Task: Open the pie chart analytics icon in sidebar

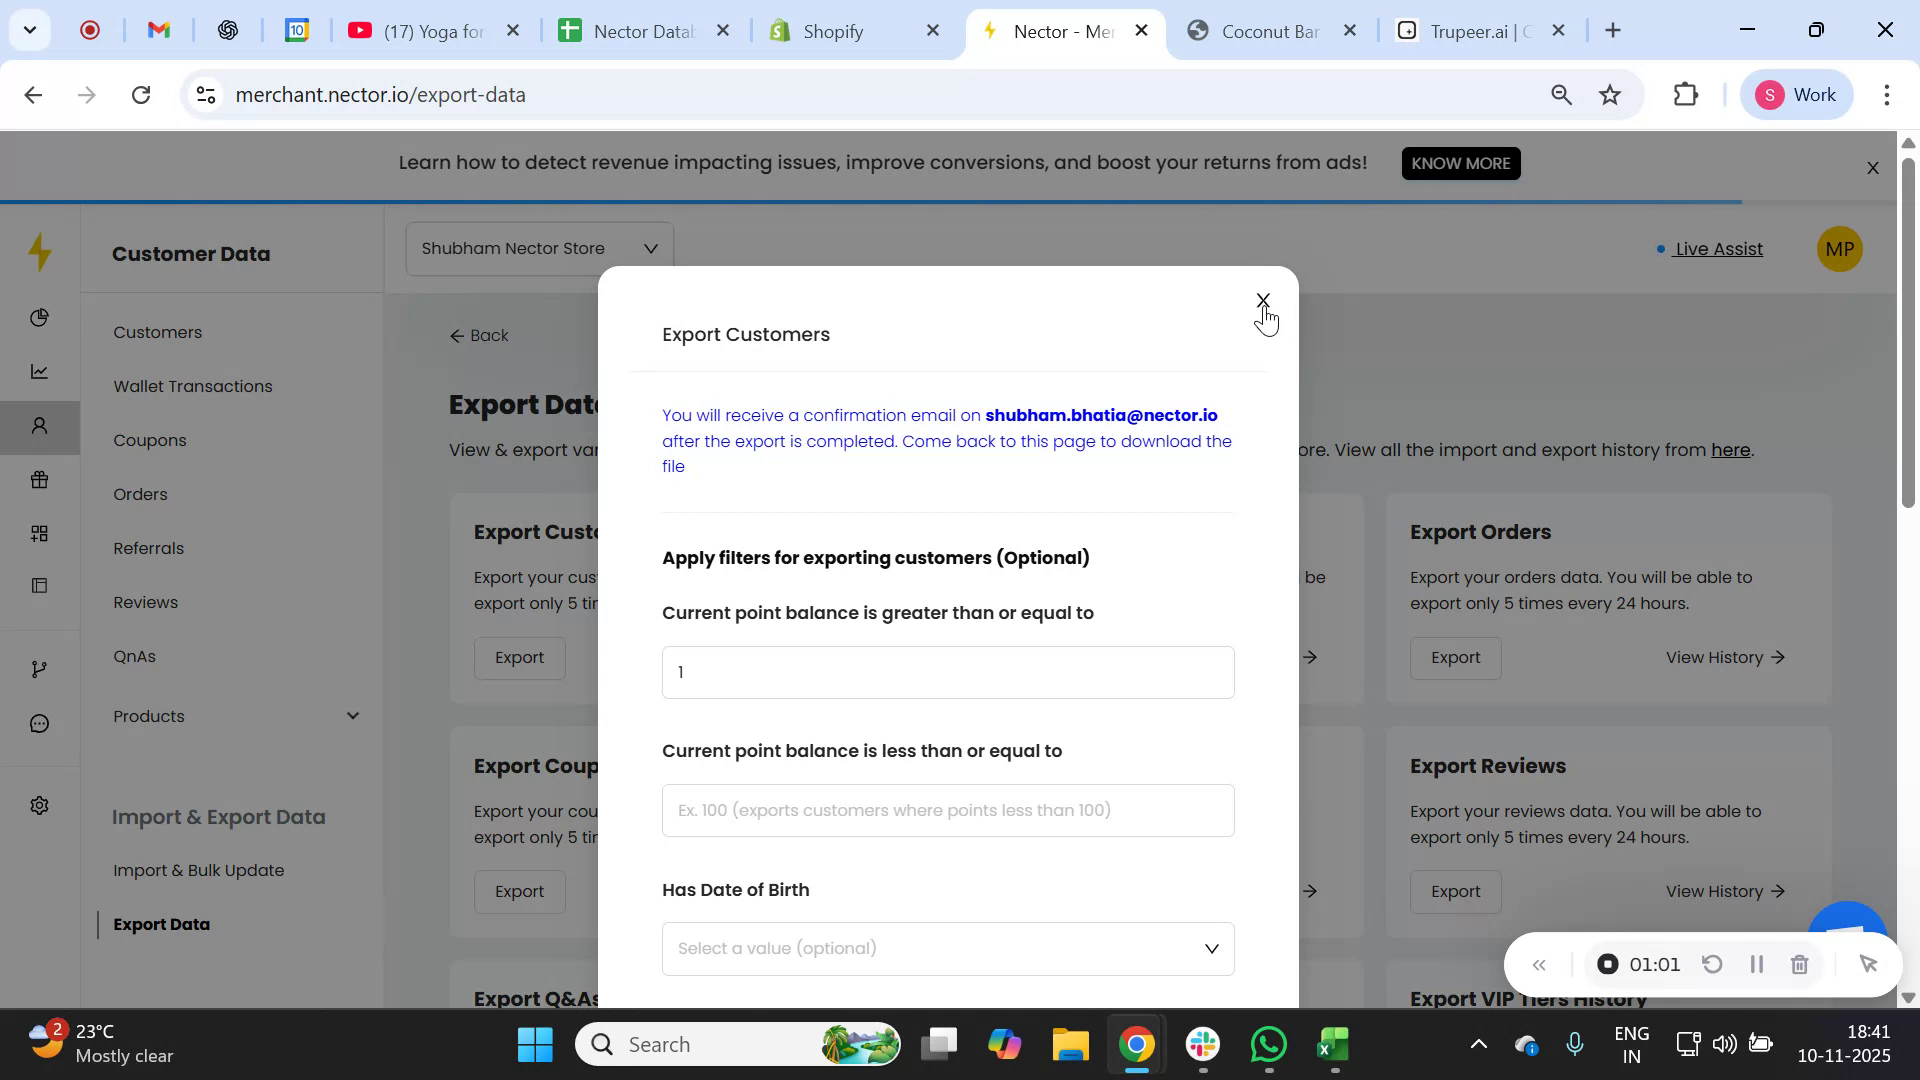Action: click(40, 317)
